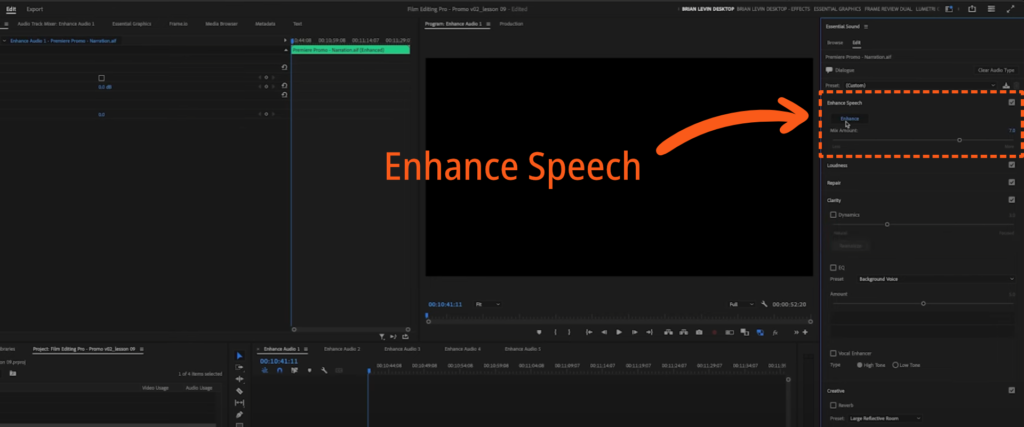Open Program monitor settings wrench
1024x427 pixels.
click(764, 304)
